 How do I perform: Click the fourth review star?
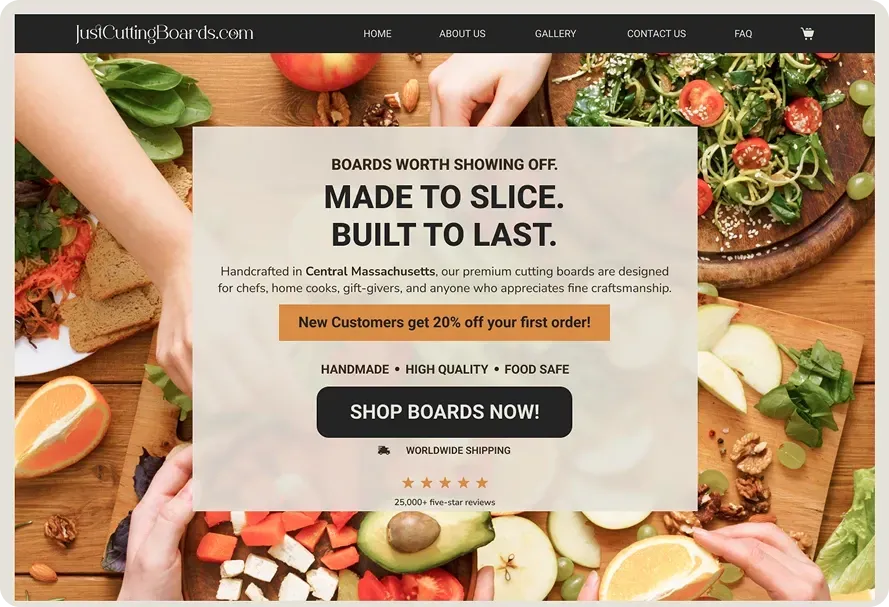pyautogui.click(x=463, y=483)
